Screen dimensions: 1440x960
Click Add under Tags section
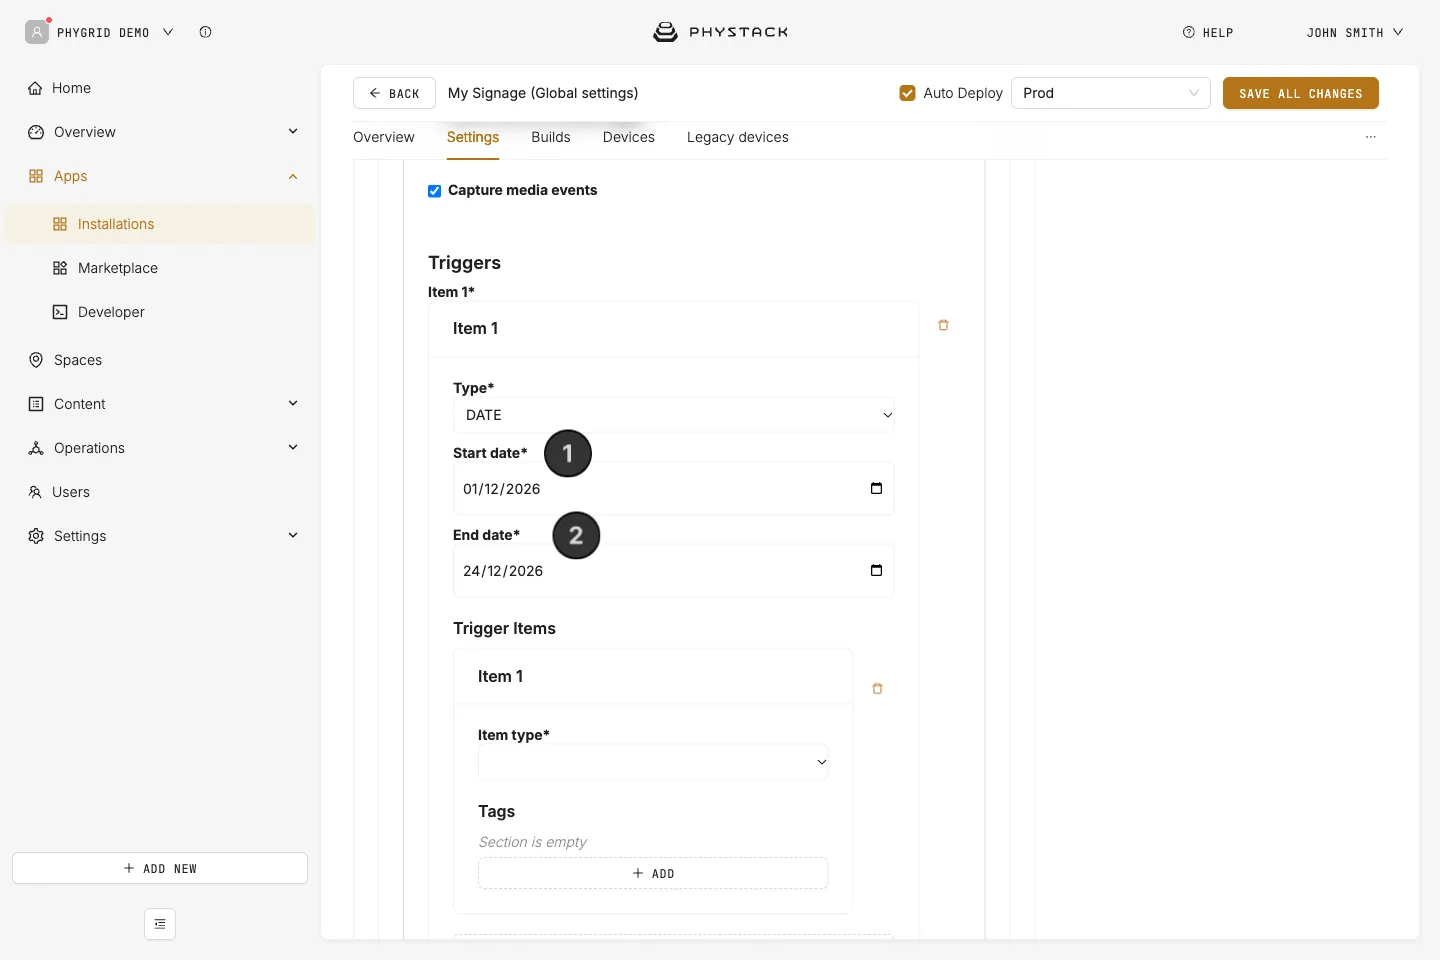653,873
